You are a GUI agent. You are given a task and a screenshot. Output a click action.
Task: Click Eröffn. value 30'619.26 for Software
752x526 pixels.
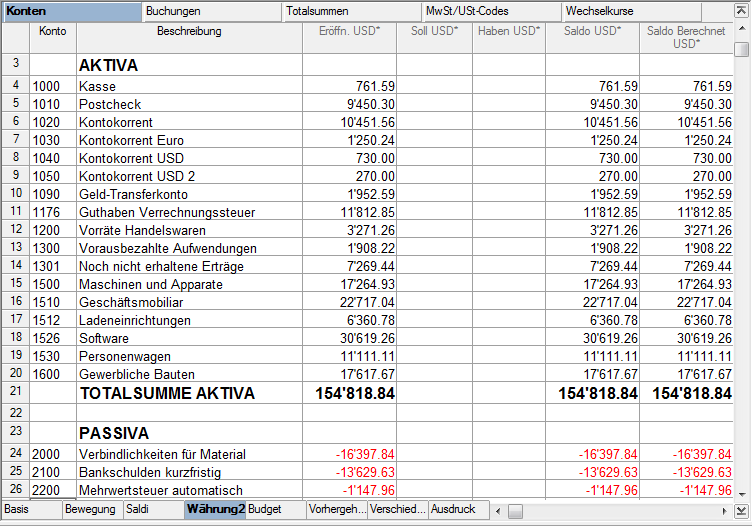coord(350,338)
